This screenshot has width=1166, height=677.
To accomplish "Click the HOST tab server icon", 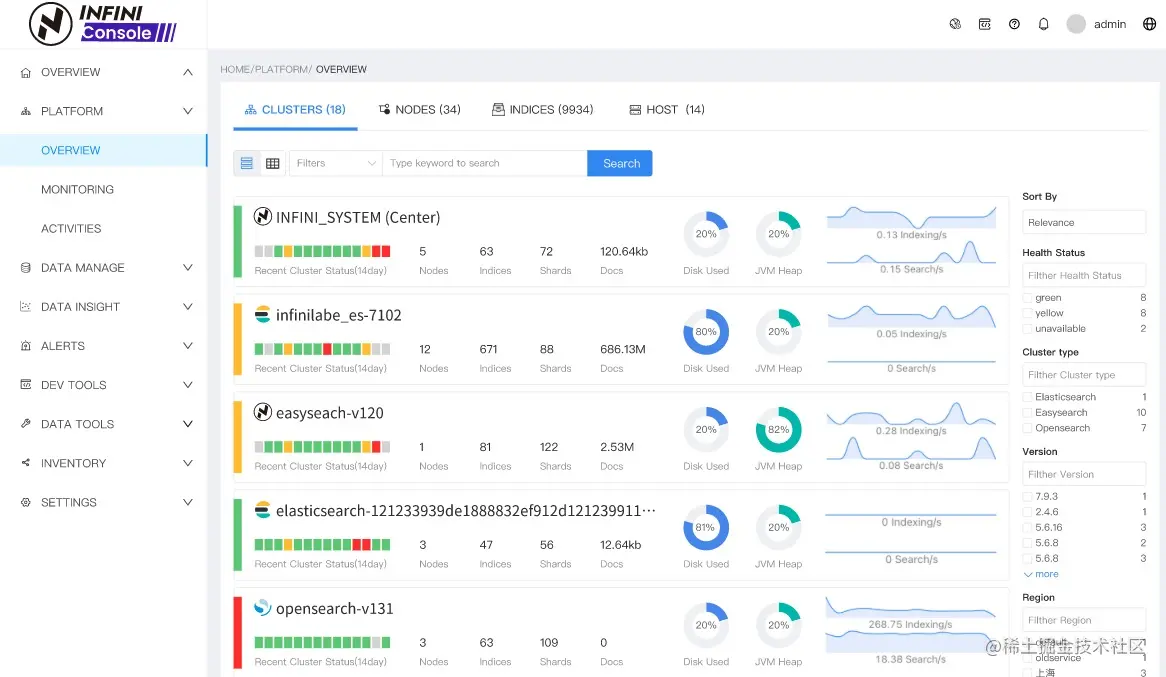I will [635, 110].
